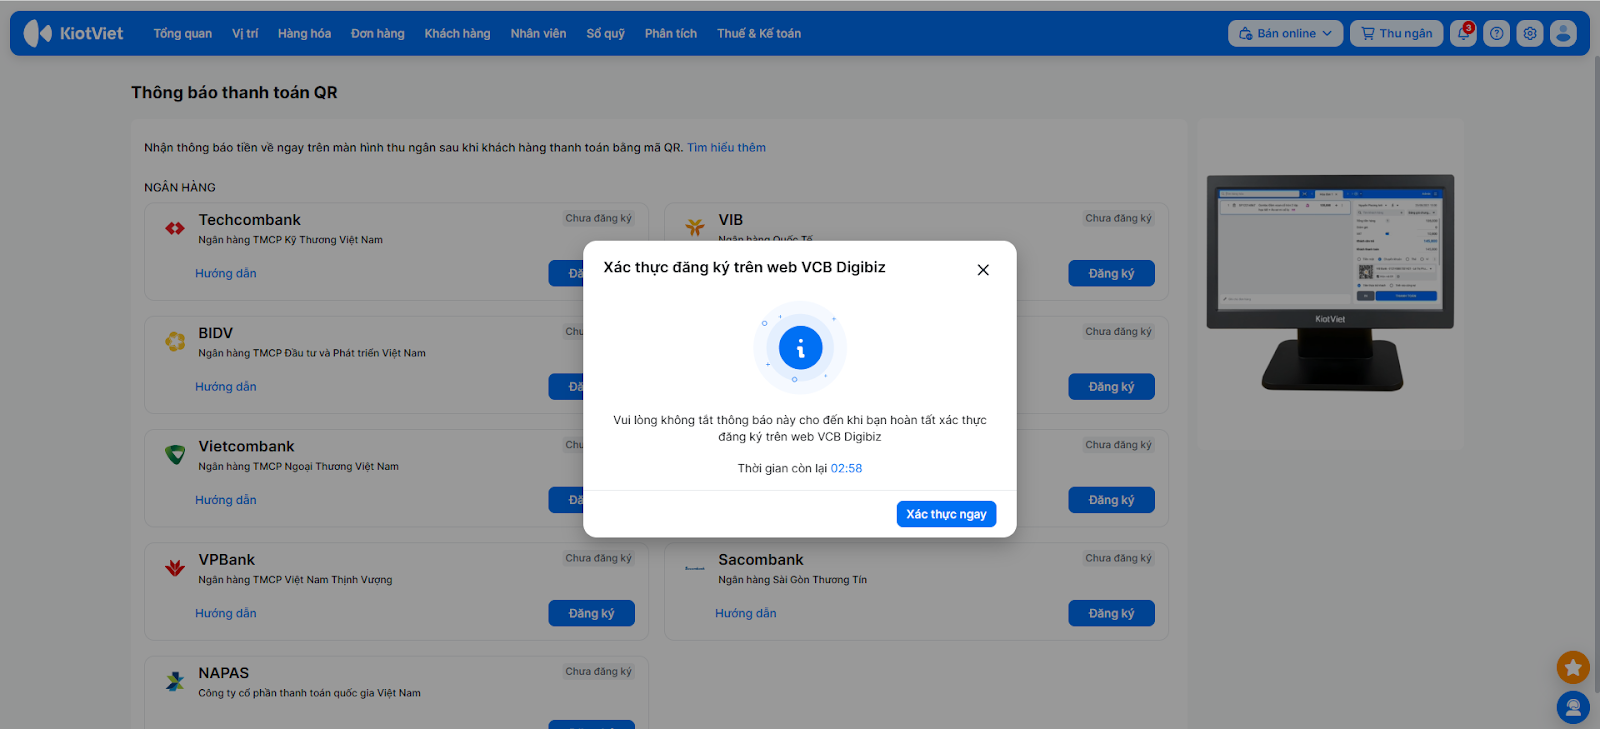This screenshot has width=1600, height=729.
Task: Open the user account avatar
Action: click(x=1563, y=33)
